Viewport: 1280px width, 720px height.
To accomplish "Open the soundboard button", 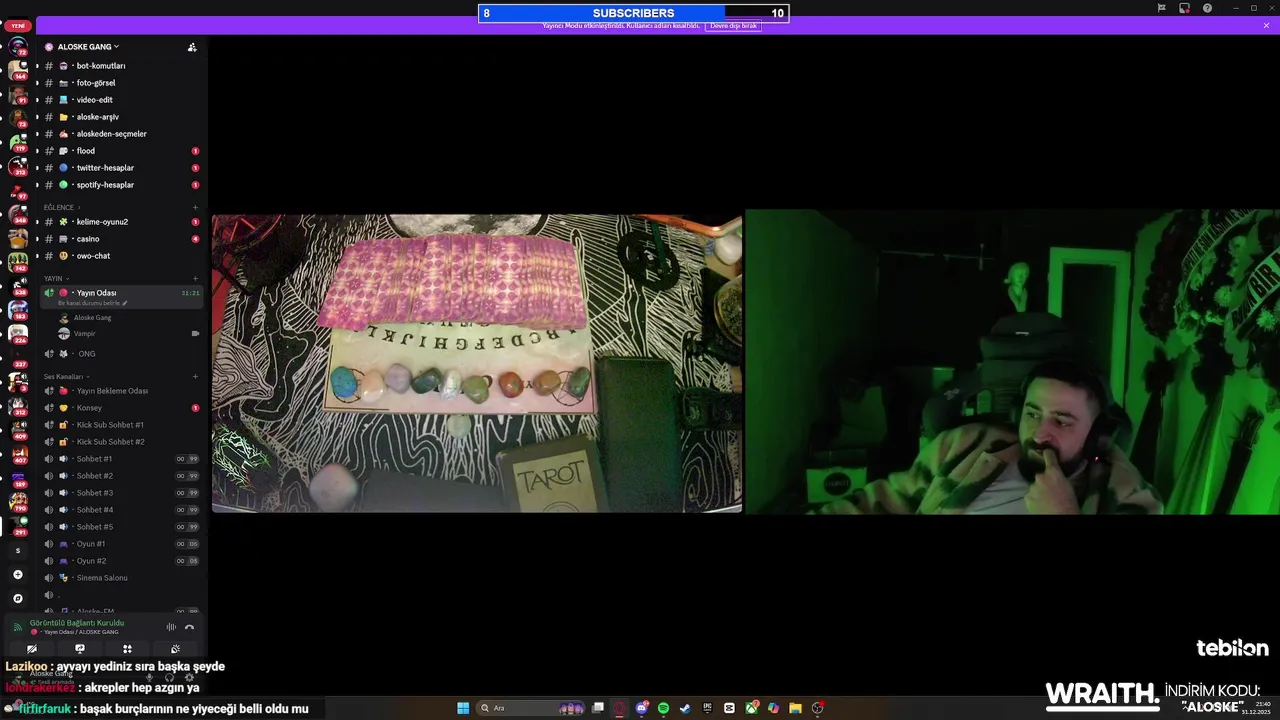I will tap(175, 649).
